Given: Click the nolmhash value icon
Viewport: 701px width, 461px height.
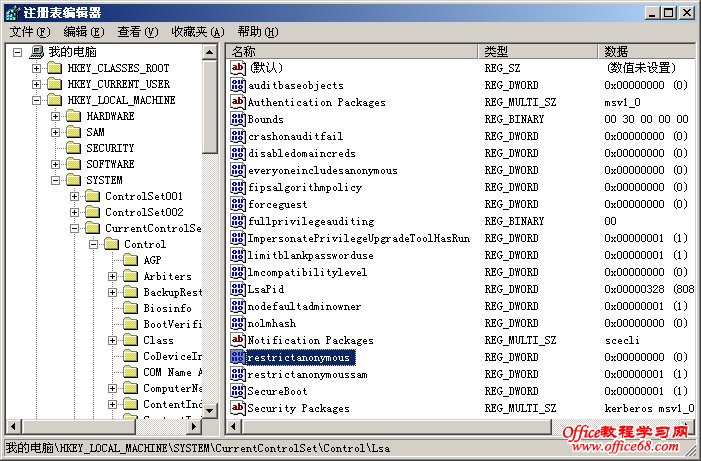Looking at the screenshot, I should (x=237, y=323).
